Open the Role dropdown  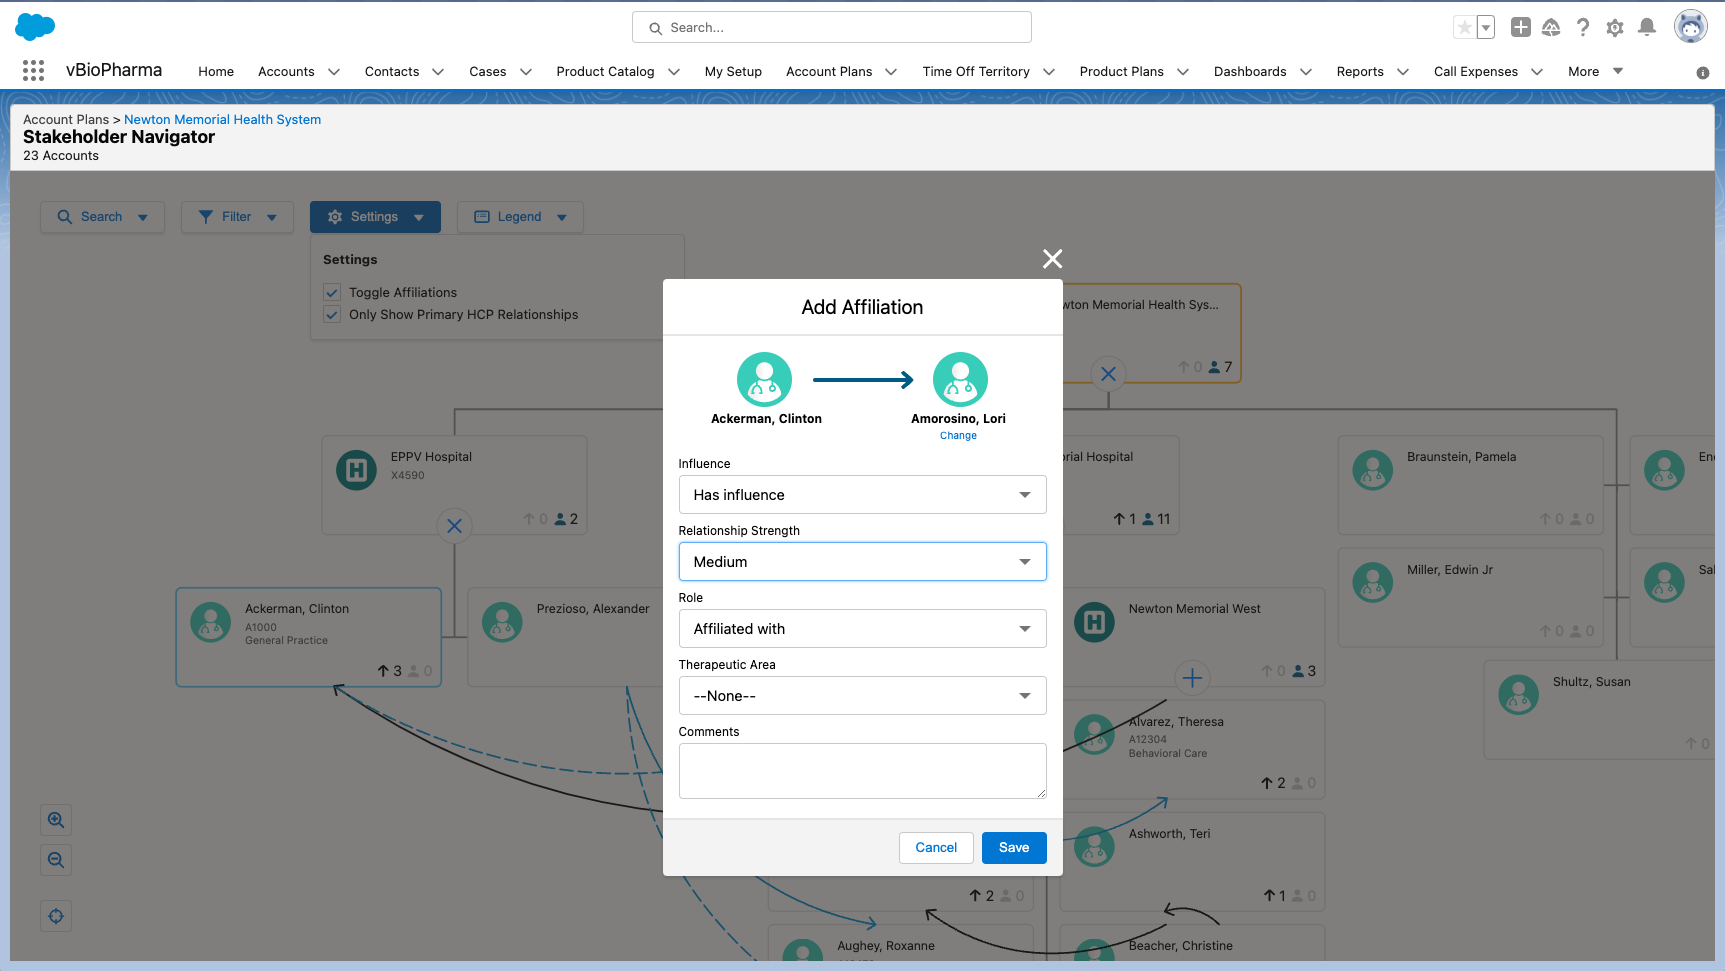(x=862, y=629)
